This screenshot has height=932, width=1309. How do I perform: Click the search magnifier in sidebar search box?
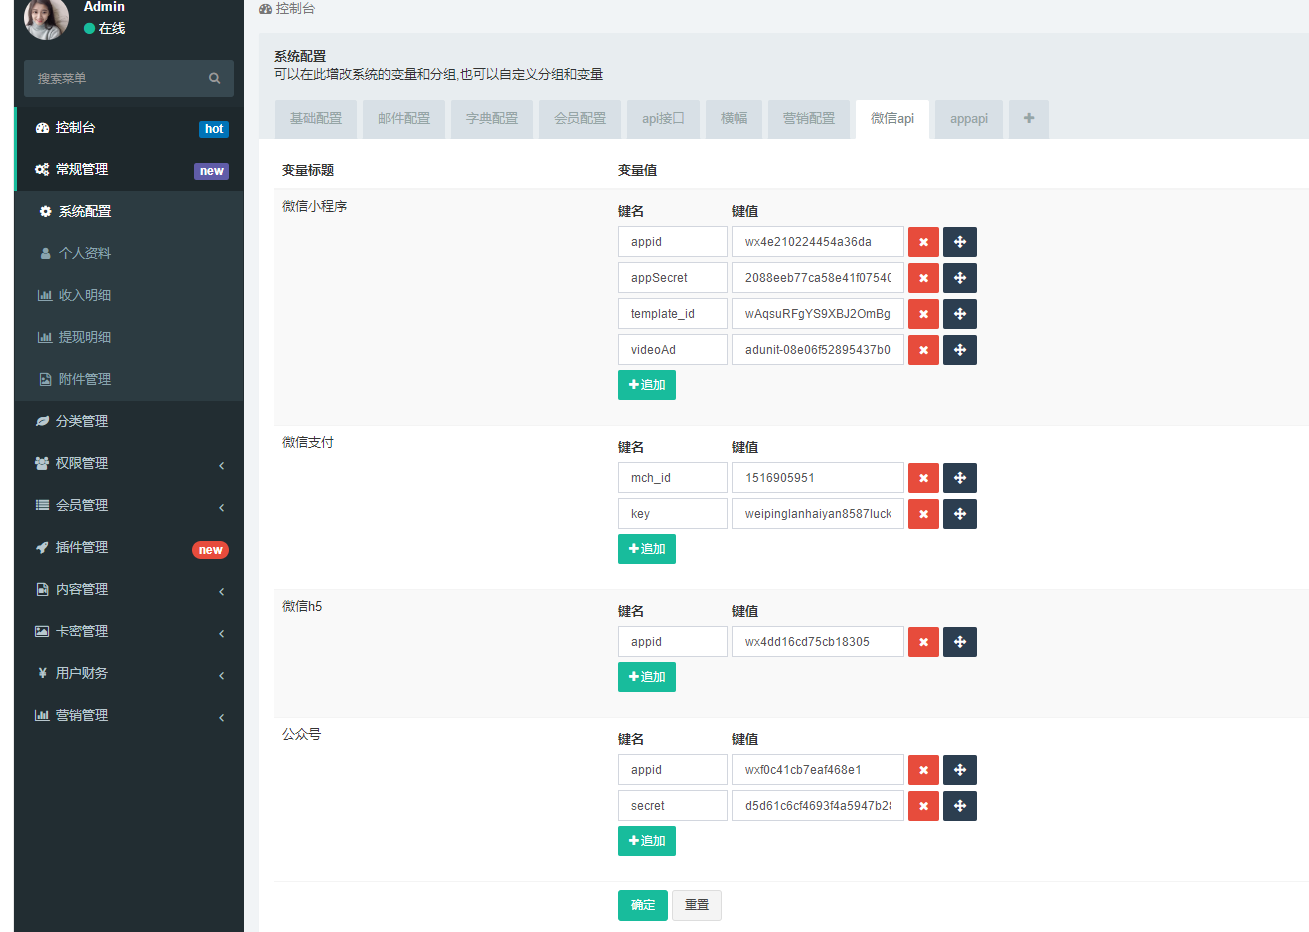coord(214,78)
